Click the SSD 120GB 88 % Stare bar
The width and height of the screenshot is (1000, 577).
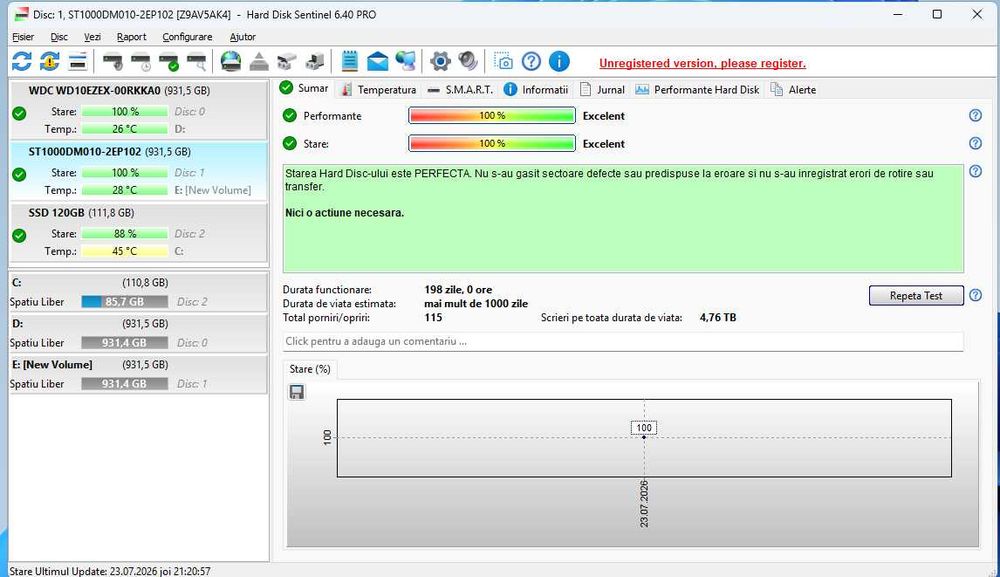pos(124,233)
